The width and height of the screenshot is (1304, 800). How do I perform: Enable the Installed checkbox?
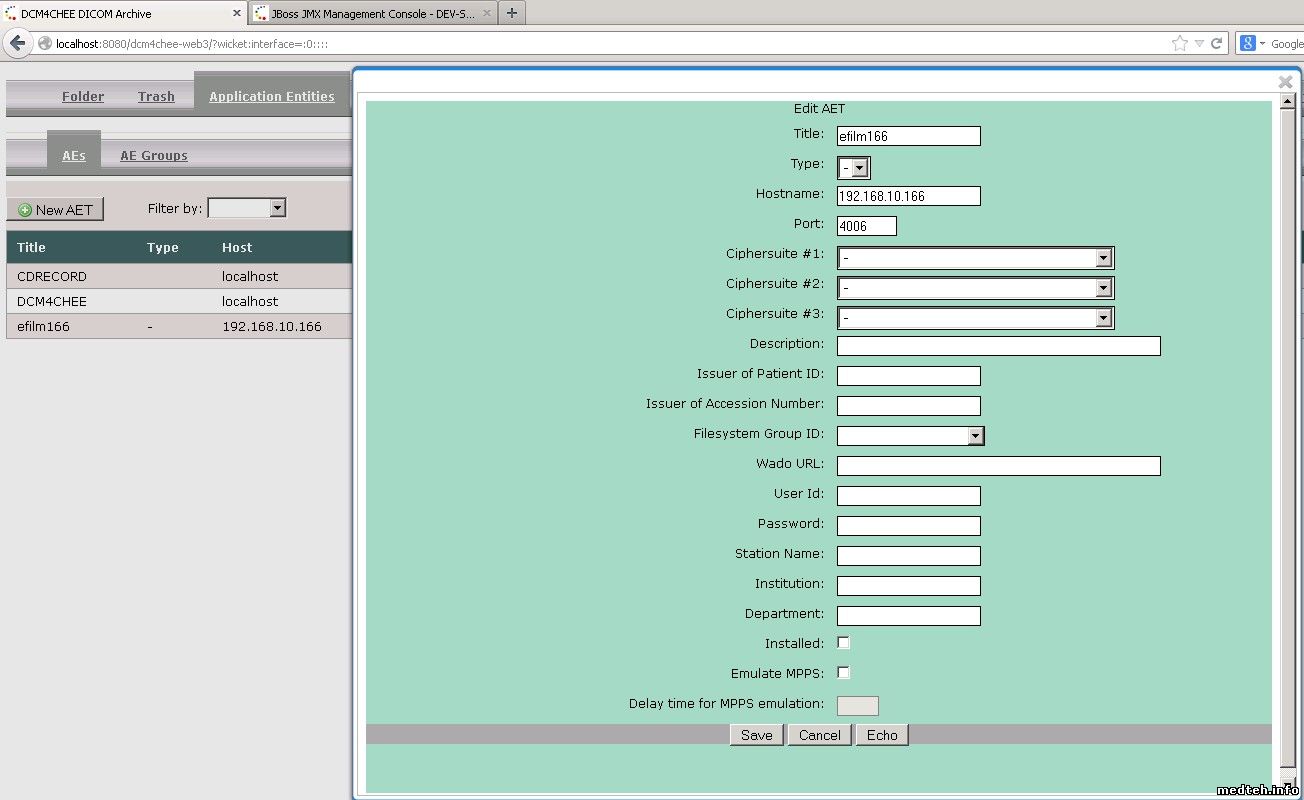pos(843,643)
